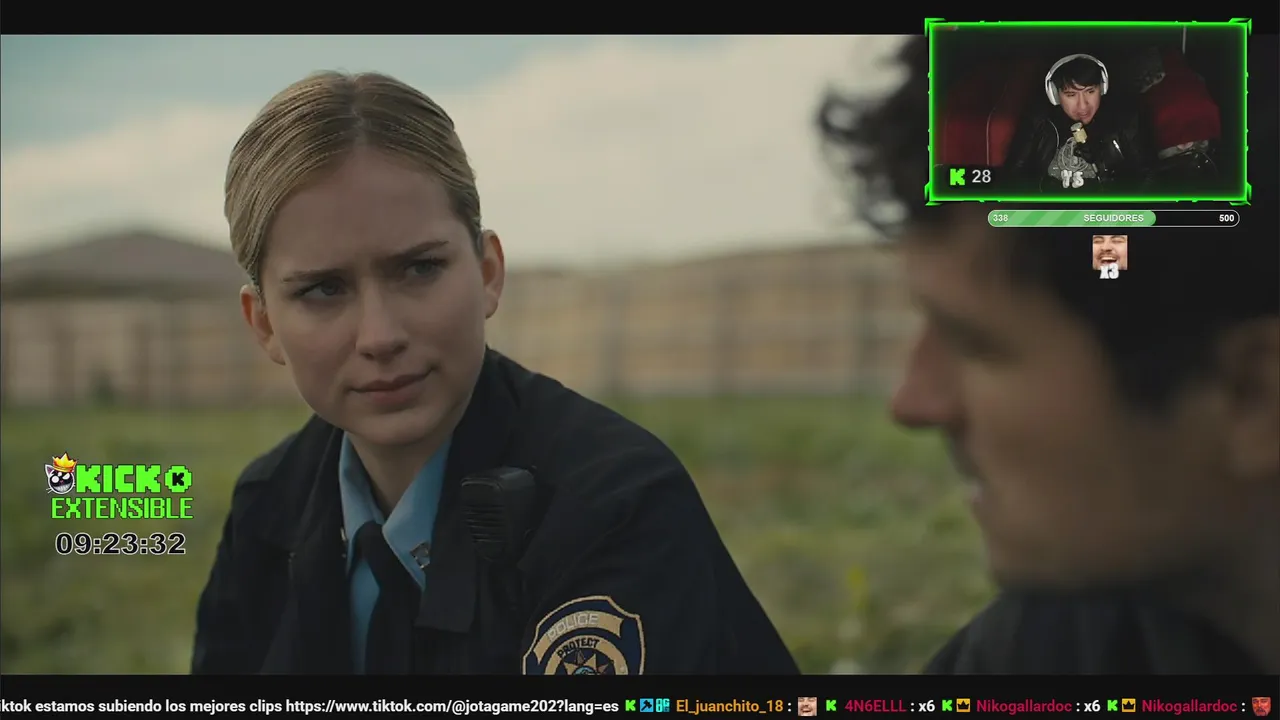Image resolution: width=1280 pixels, height=720 pixels.
Task: Click the streamer webcam overlay
Action: tap(1088, 112)
